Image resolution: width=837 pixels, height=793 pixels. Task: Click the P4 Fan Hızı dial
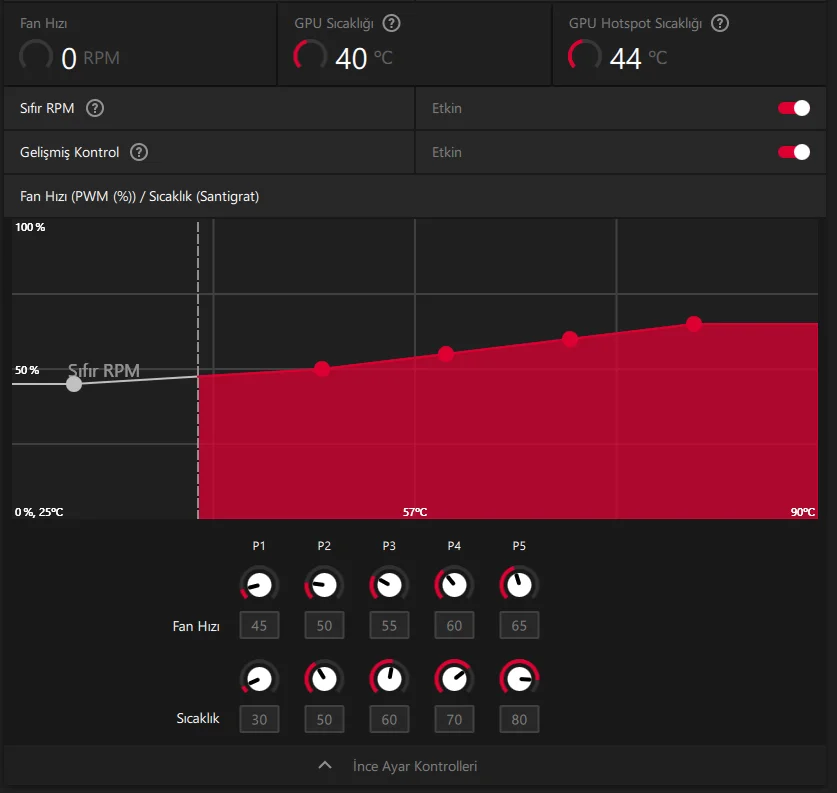pos(454,585)
